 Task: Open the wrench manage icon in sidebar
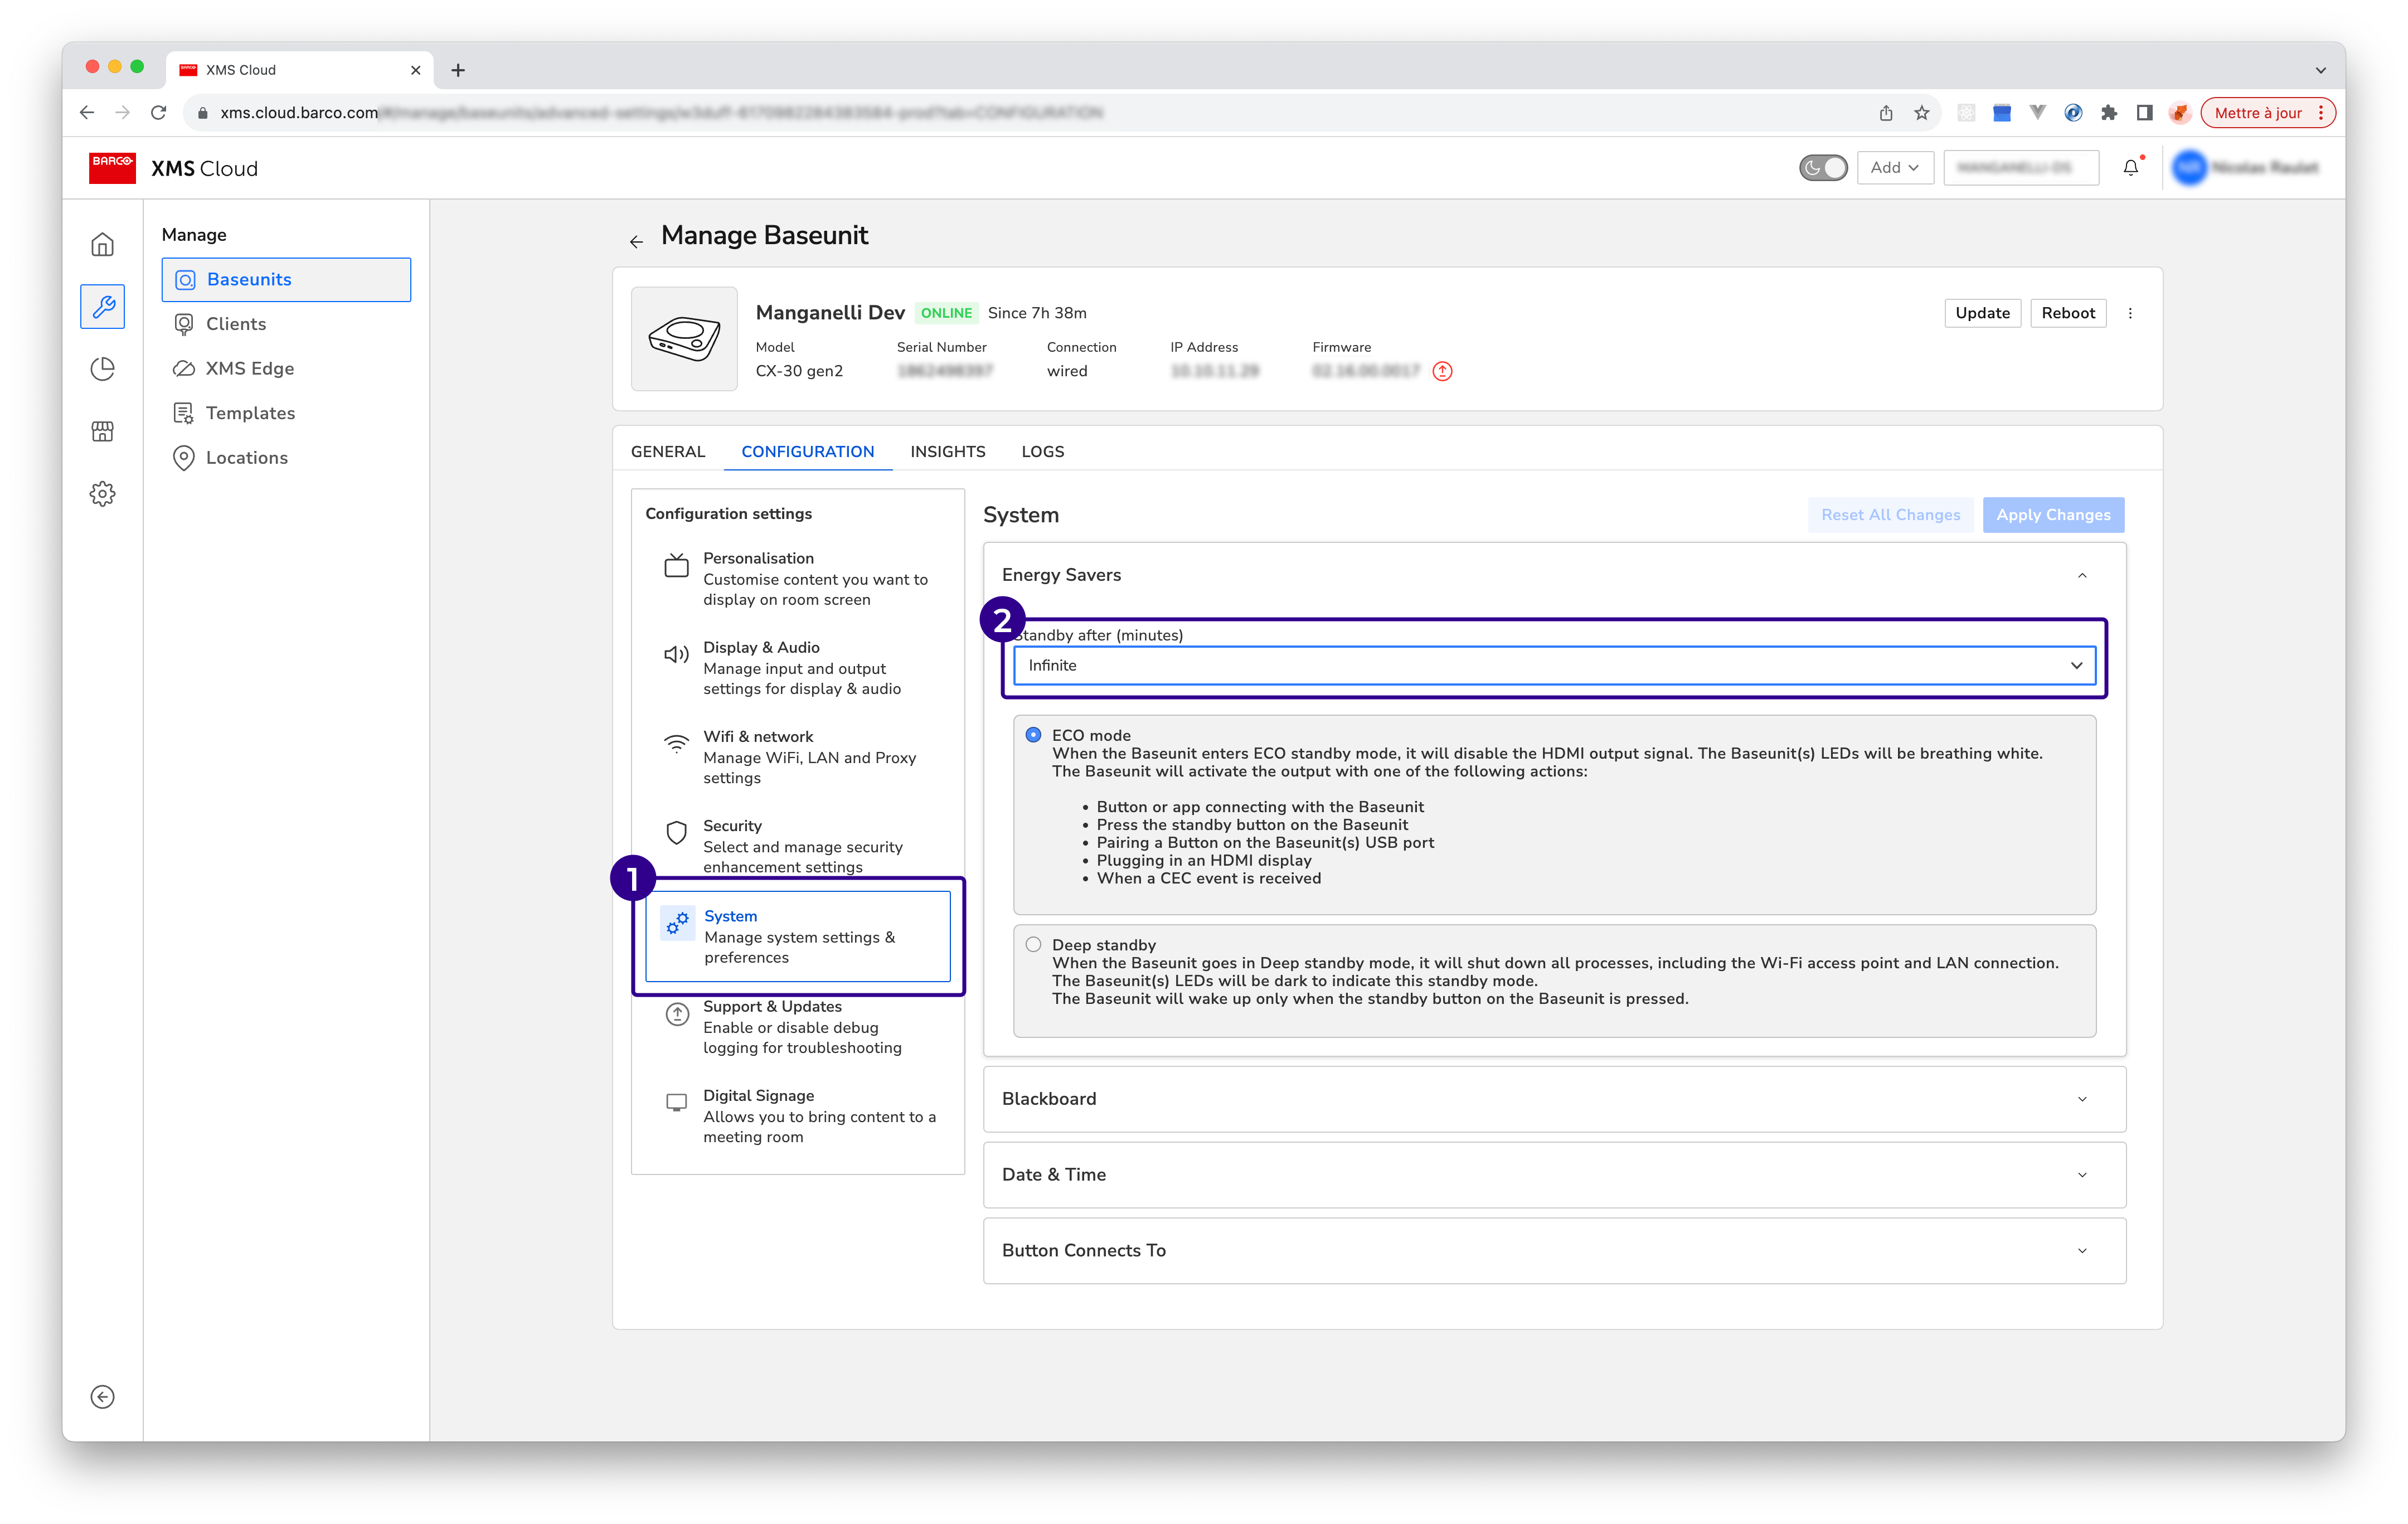coord(102,307)
